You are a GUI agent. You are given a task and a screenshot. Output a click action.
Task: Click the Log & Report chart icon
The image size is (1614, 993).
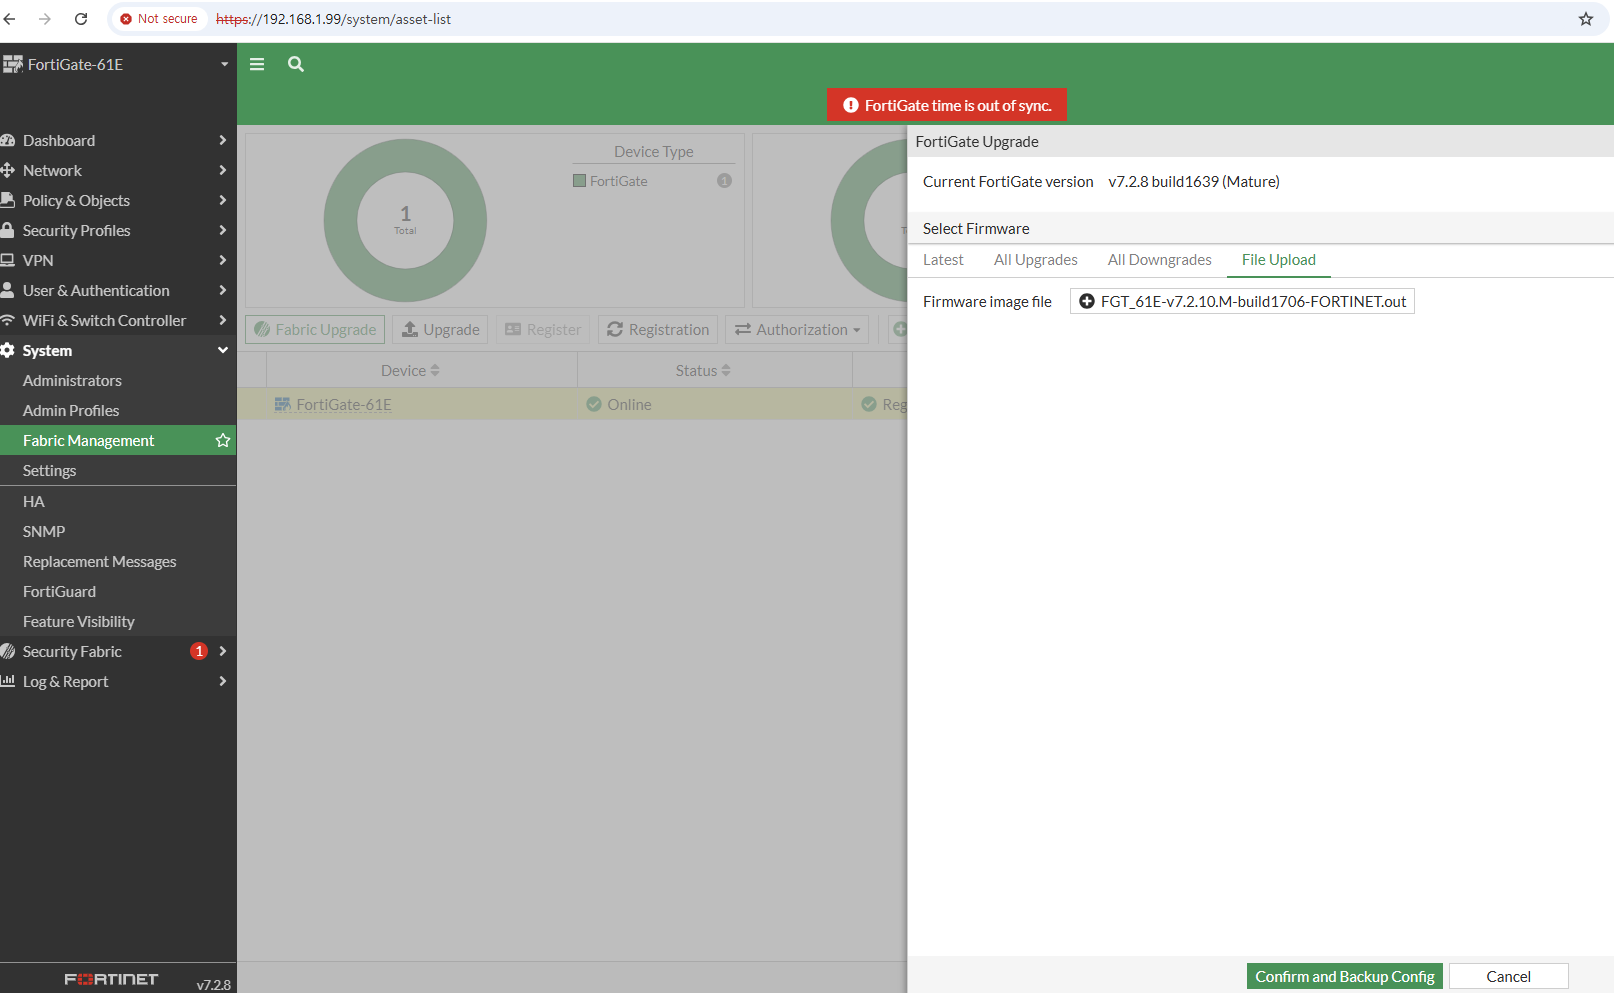(x=7, y=681)
